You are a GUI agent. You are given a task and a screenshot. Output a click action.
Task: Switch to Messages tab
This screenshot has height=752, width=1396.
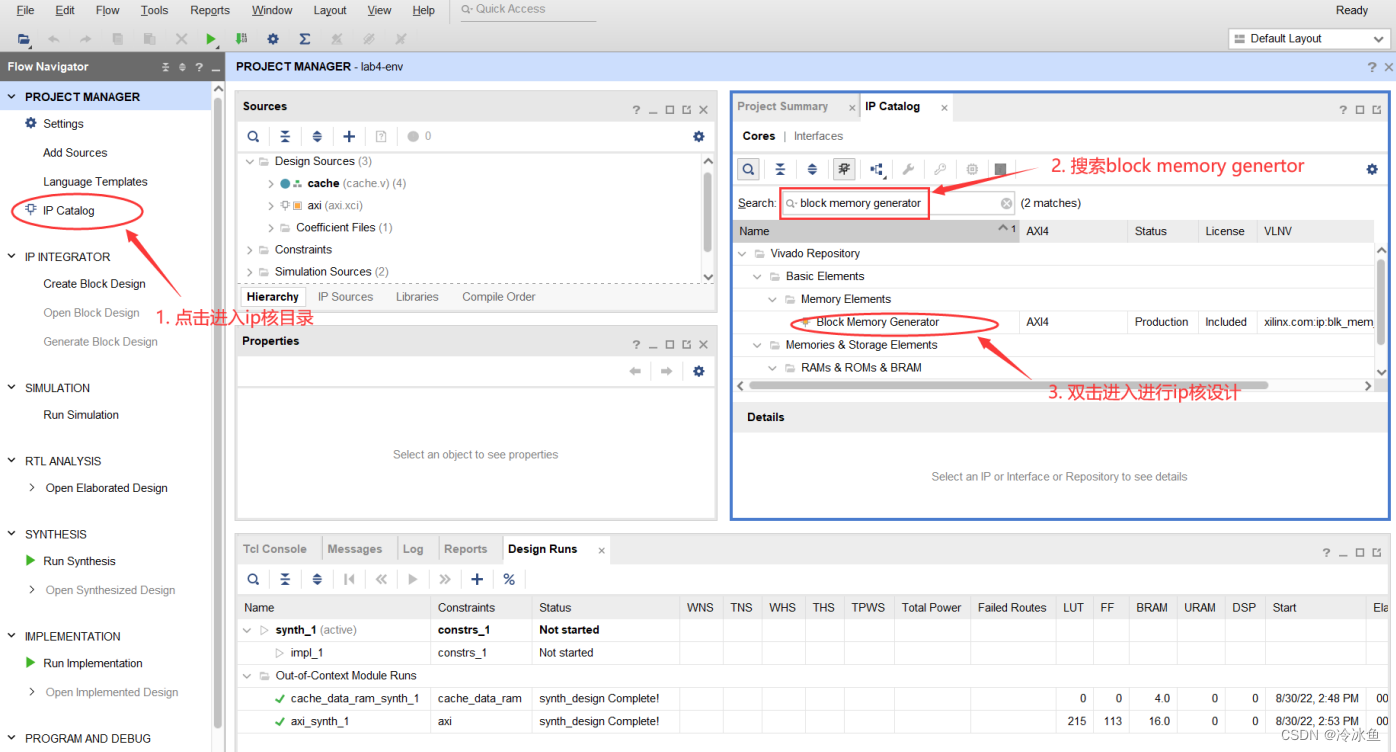pyautogui.click(x=355, y=549)
